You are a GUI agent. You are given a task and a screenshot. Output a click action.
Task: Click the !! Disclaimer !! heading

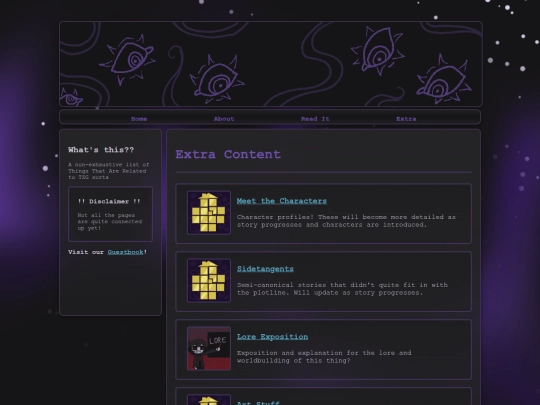[x=109, y=201]
